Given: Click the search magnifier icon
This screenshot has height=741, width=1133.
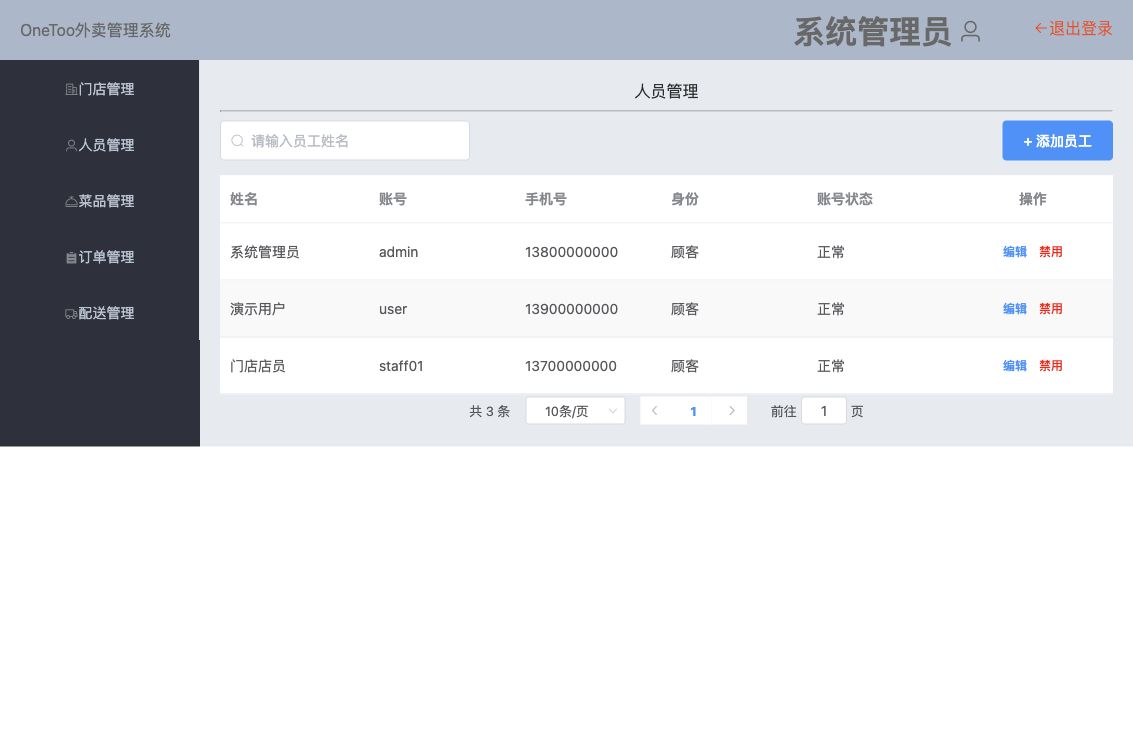Looking at the screenshot, I should pyautogui.click(x=237, y=141).
